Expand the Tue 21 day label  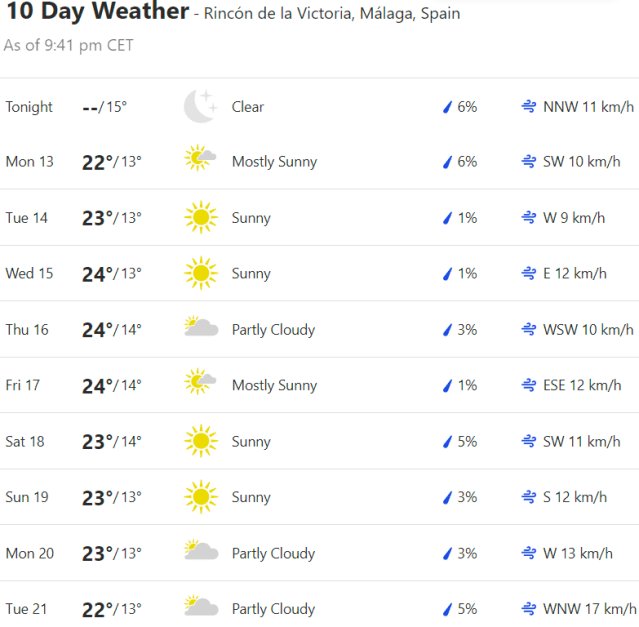26,609
